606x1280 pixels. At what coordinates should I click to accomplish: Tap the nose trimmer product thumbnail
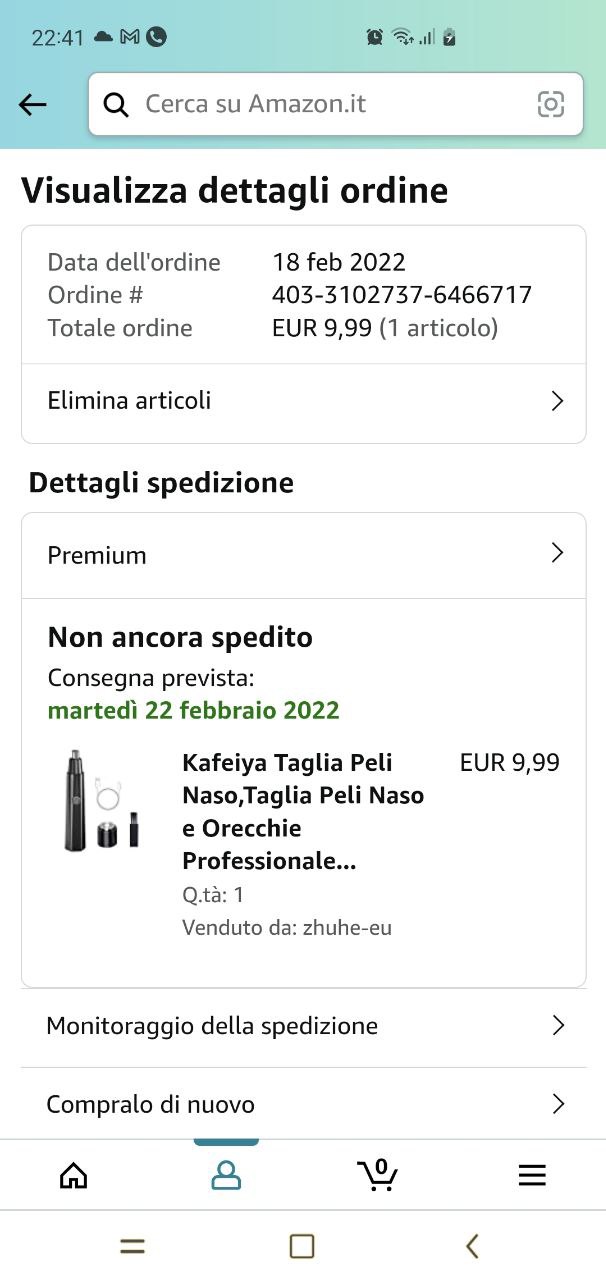100,800
